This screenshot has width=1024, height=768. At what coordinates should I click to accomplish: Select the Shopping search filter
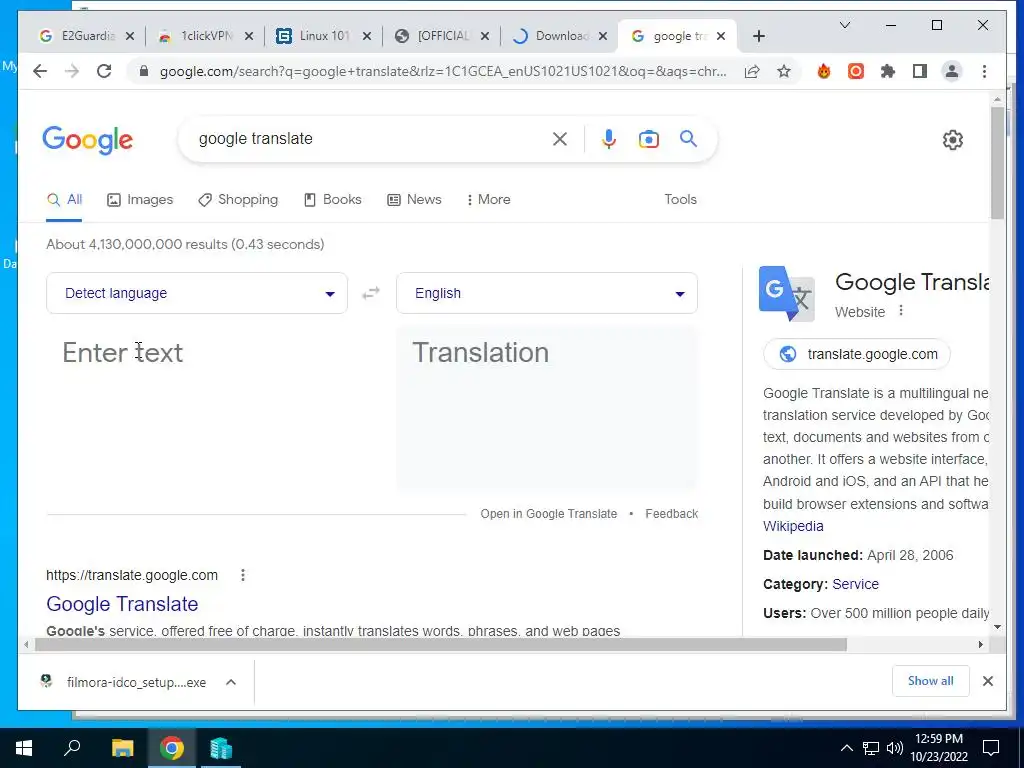point(238,200)
